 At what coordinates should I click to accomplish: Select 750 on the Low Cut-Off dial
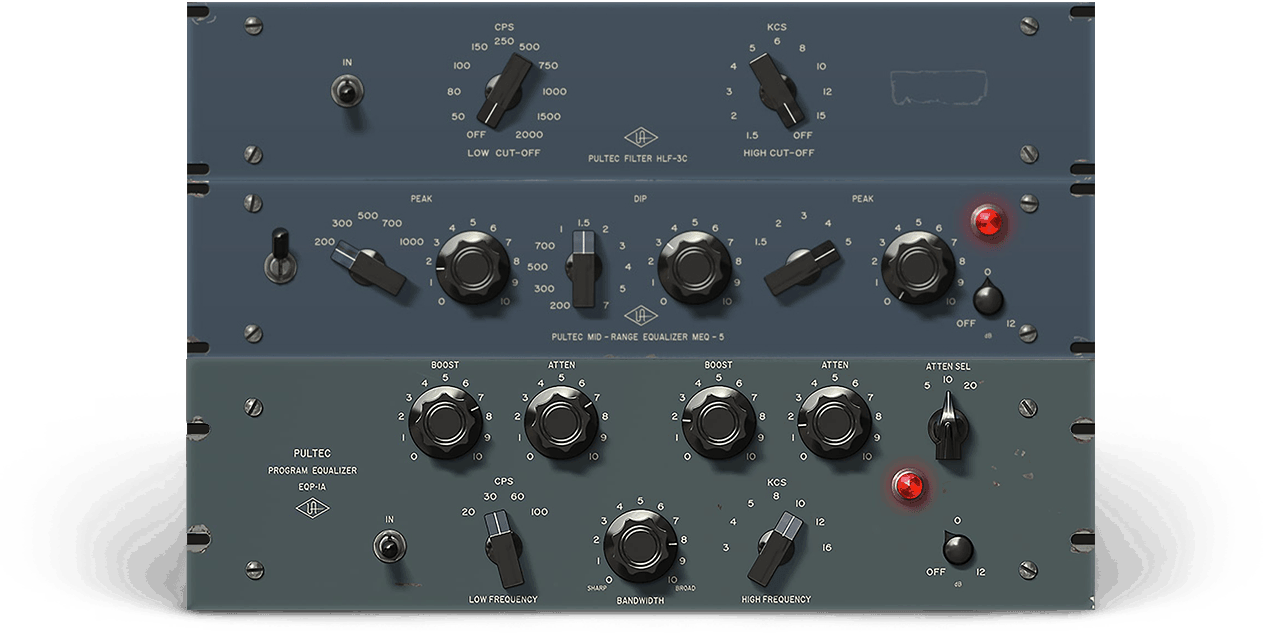click(x=548, y=66)
